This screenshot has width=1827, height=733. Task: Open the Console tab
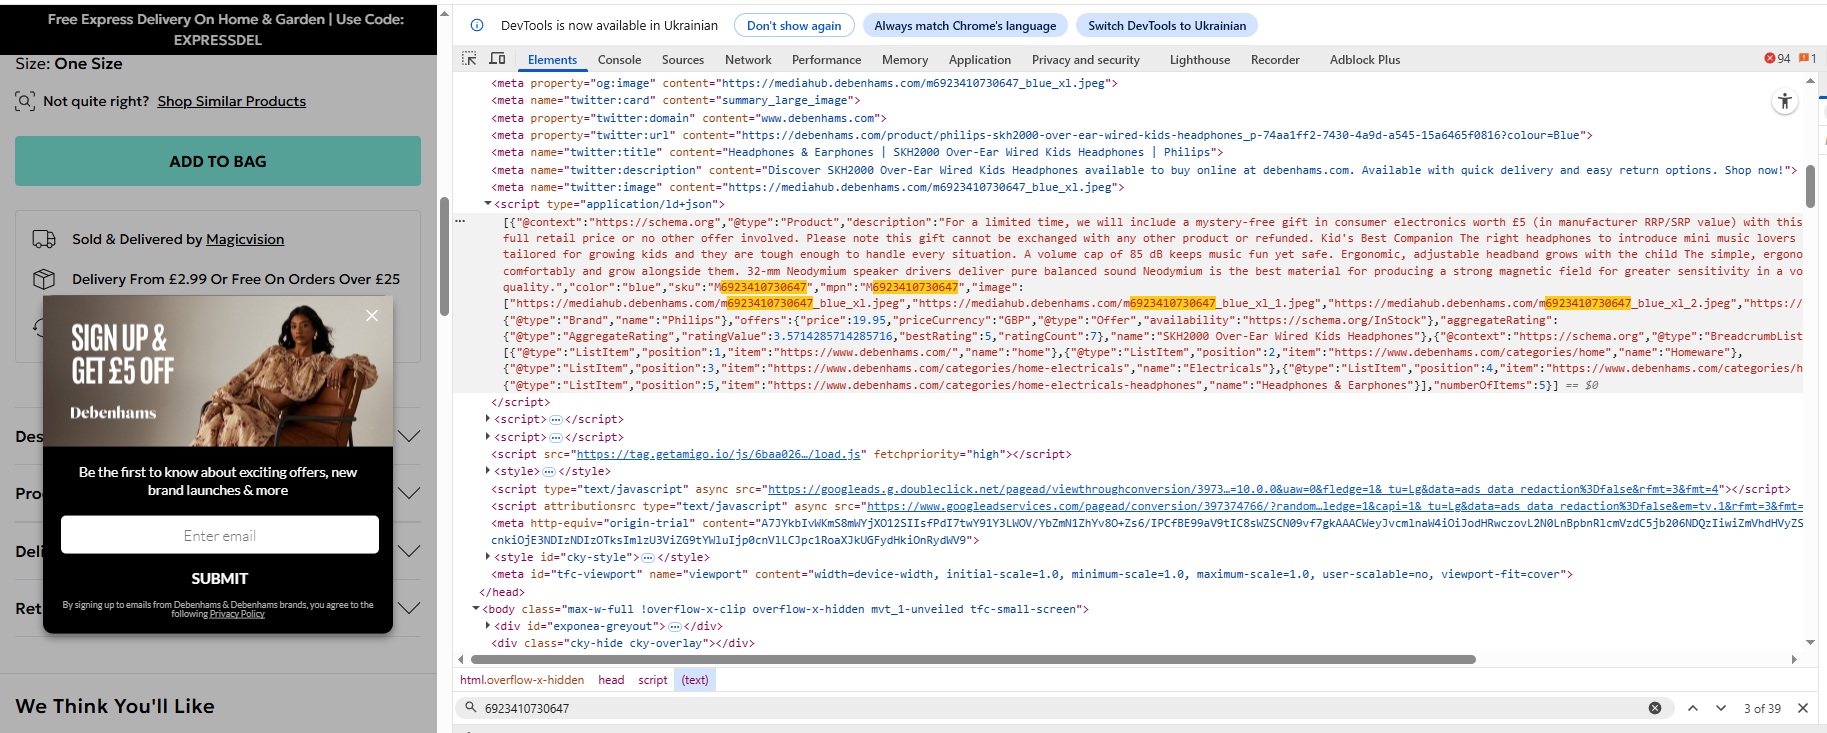point(619,60)
